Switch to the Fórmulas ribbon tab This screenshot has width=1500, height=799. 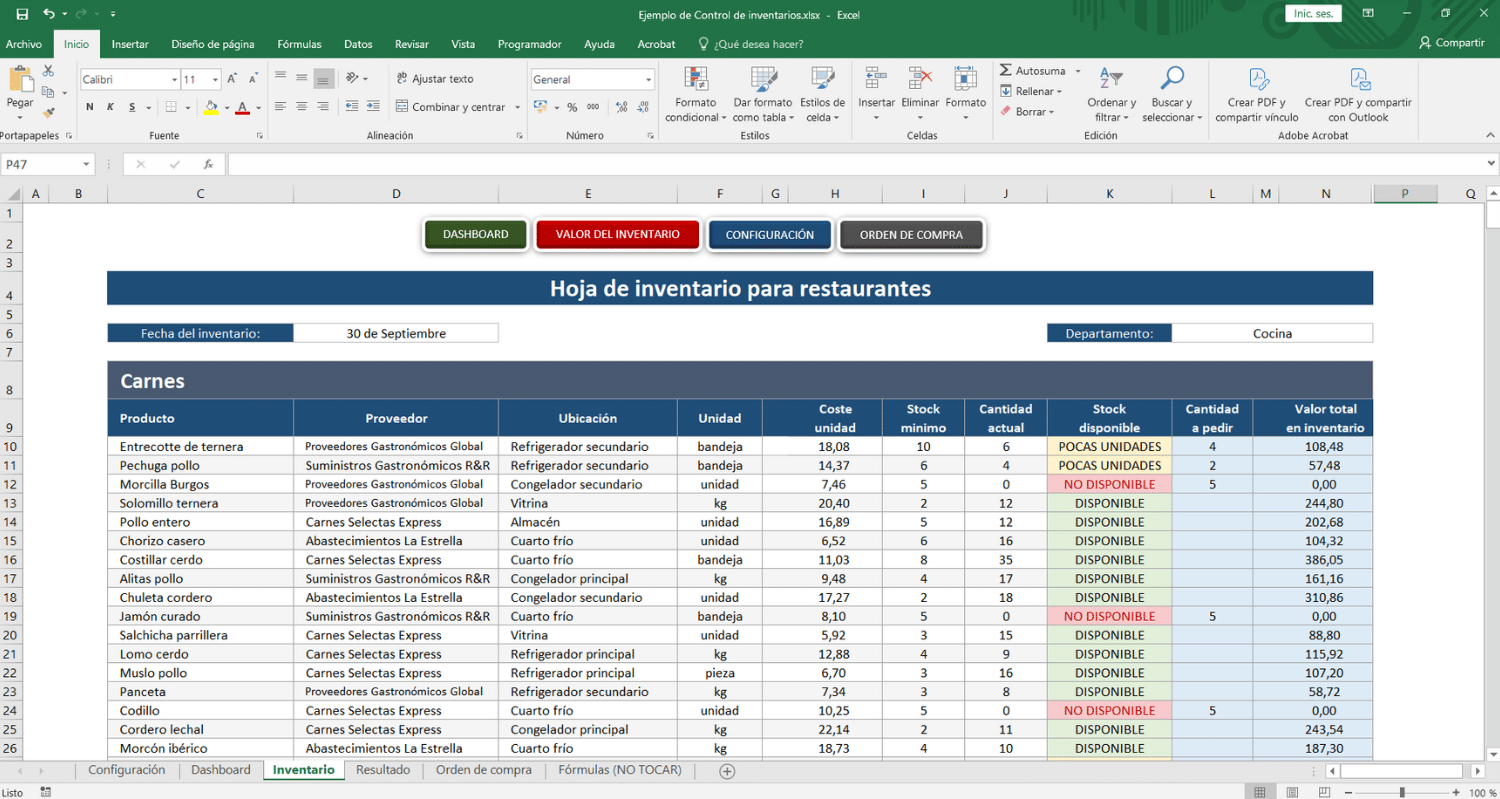pyautogui.click(x=299, y=44)
